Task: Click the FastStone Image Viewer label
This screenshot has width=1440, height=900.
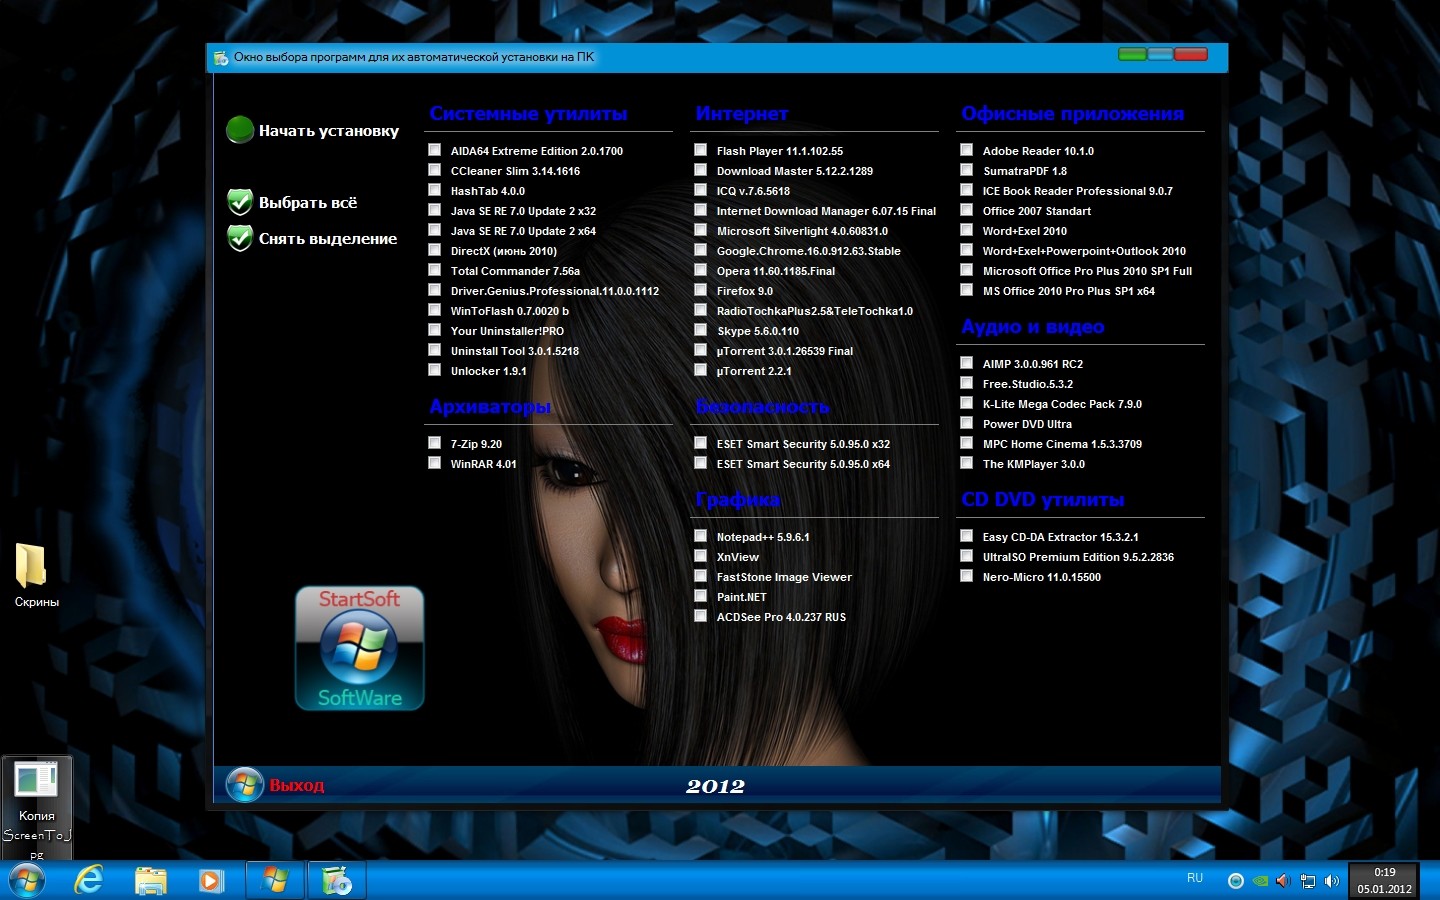Action: pos(784,577)
